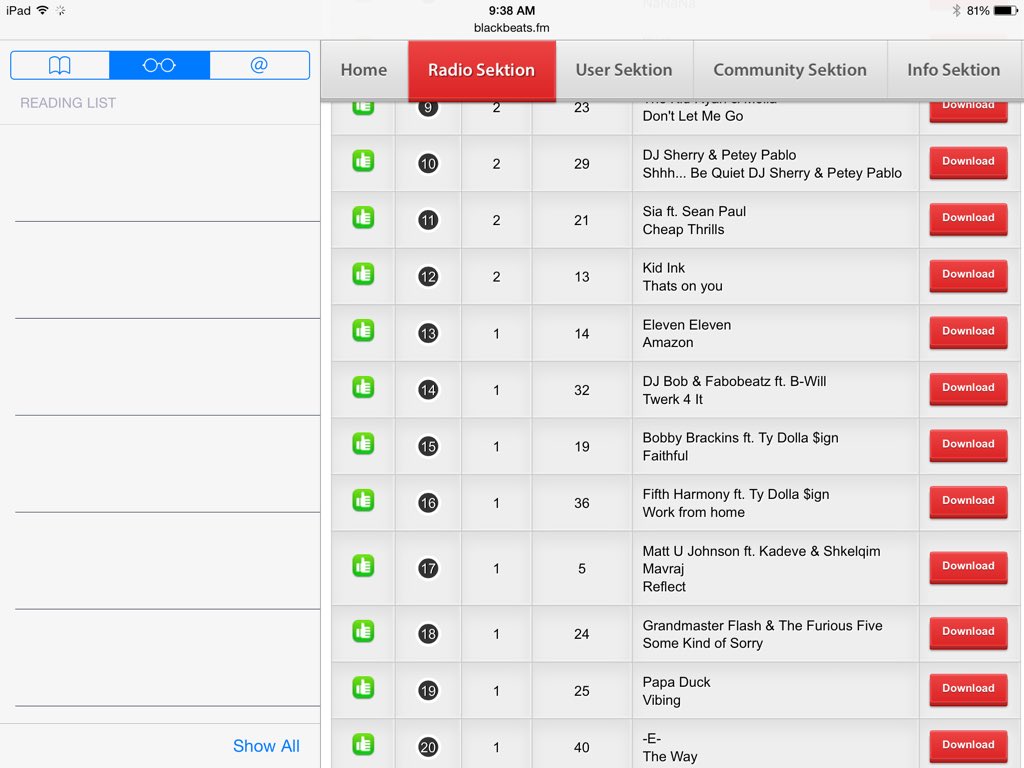
Task: Download Thats on you by Kid Ink
Action: point(968,274)
